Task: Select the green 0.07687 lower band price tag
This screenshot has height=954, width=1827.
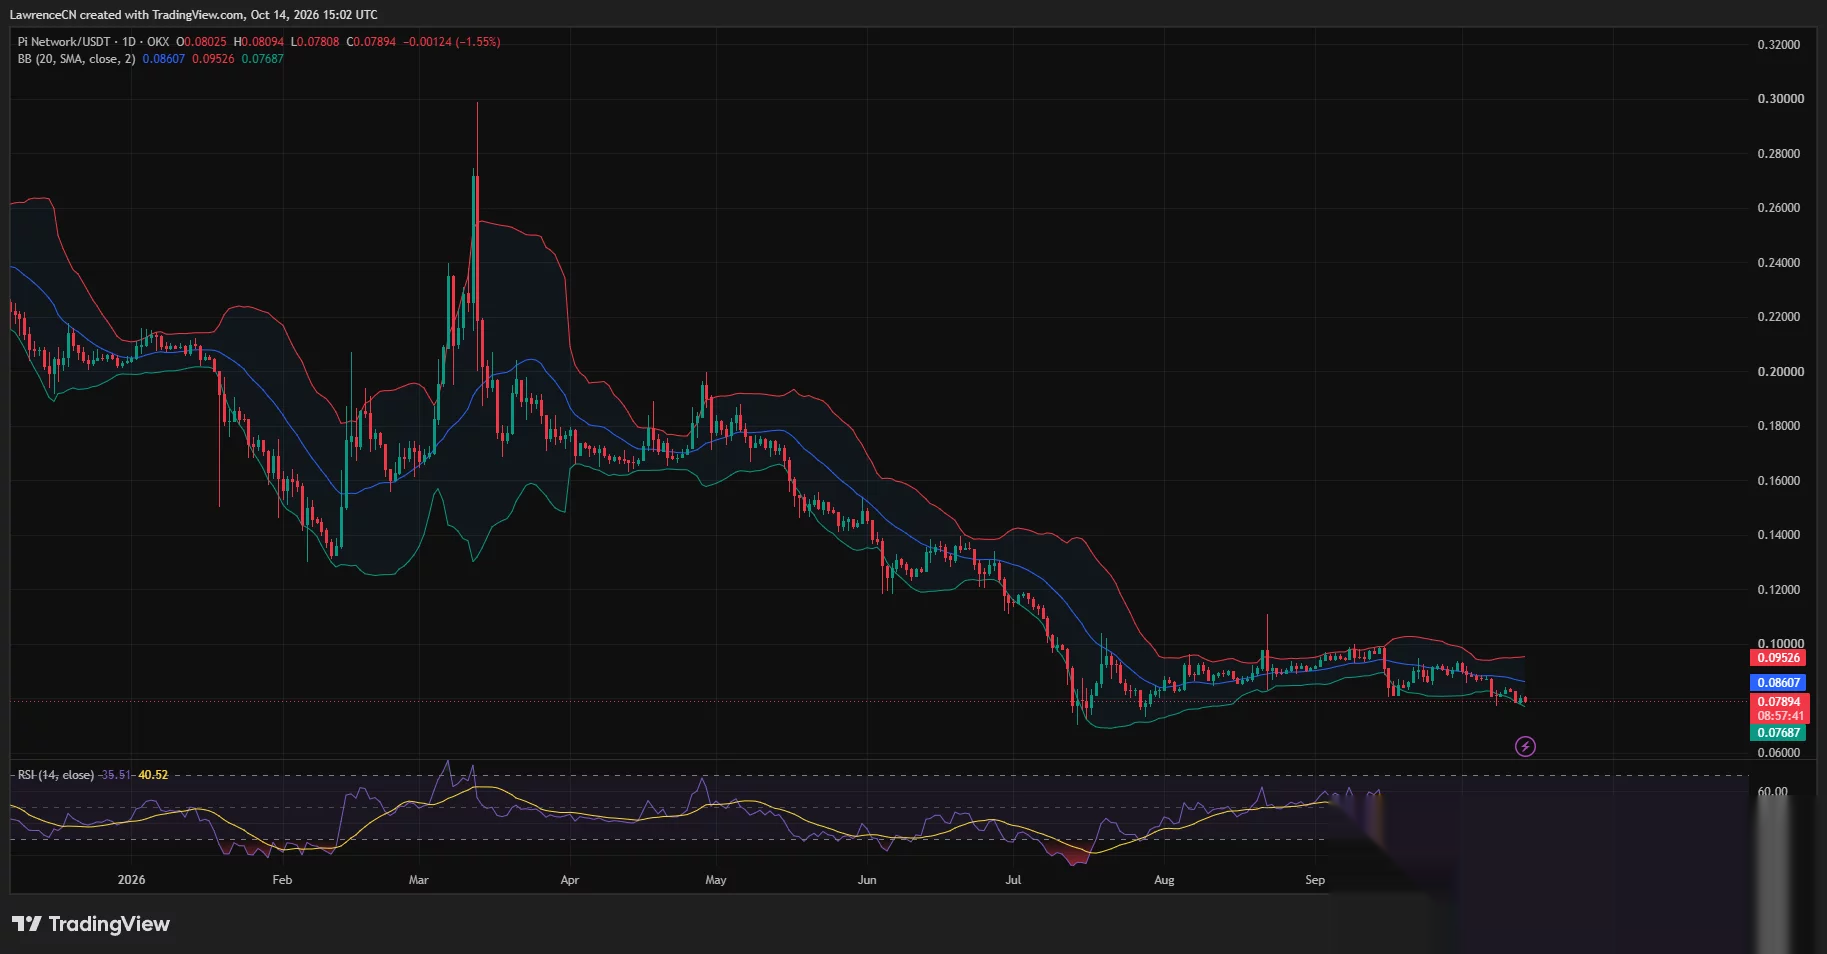Action: pyautogui.click(x=1779, y=733)
